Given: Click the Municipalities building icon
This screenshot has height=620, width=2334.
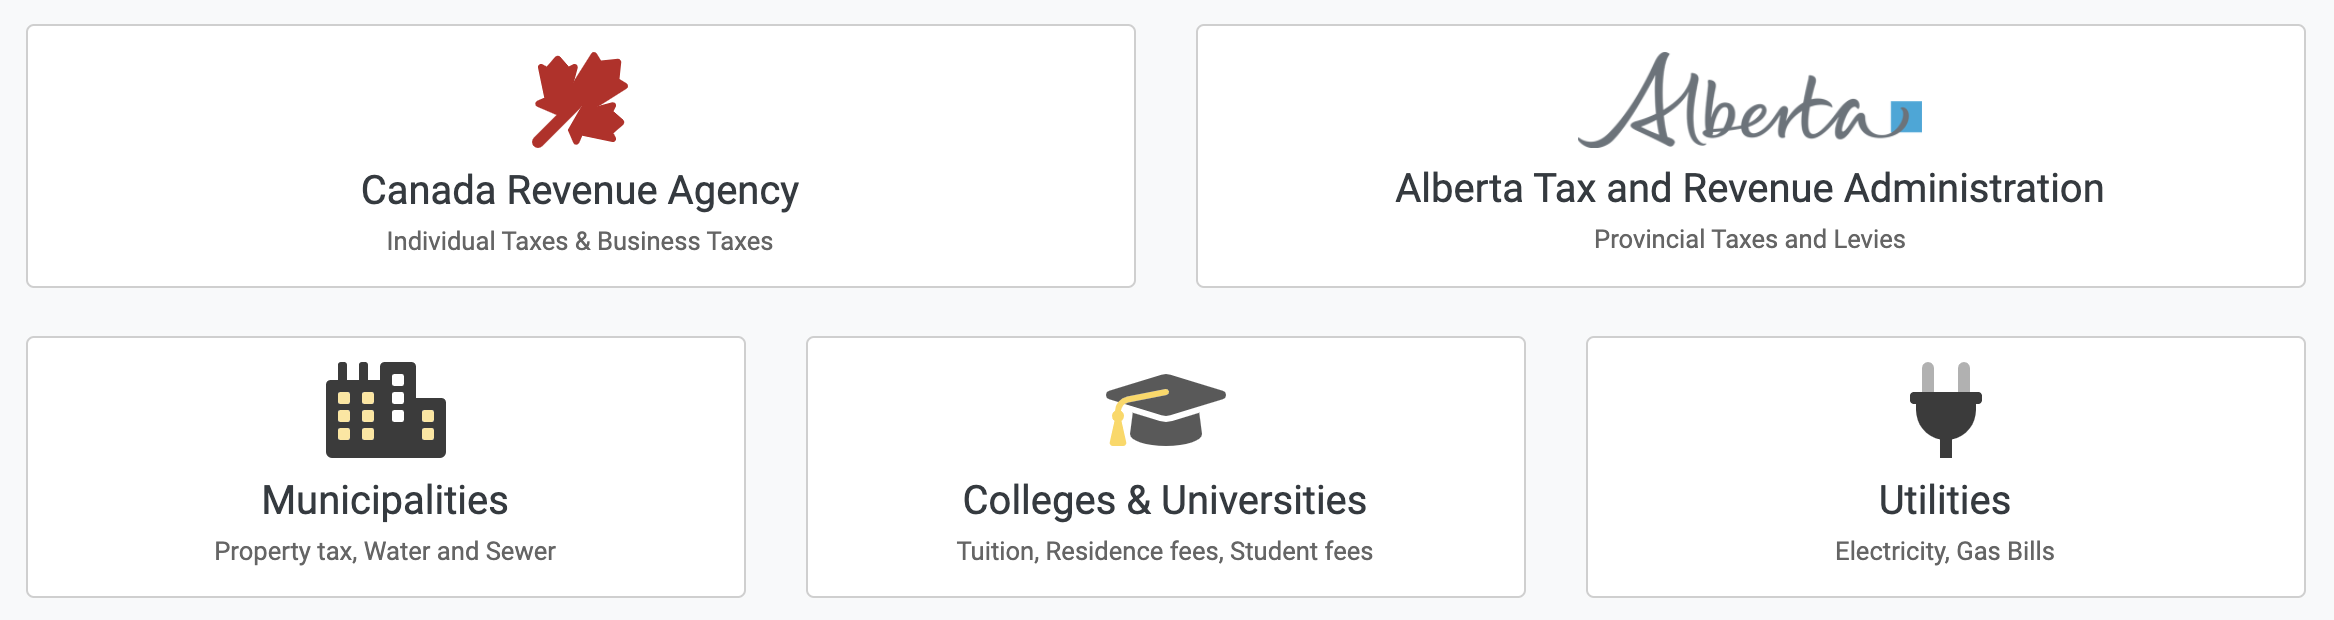Looking at the screenshot, I should pos(386,410).
